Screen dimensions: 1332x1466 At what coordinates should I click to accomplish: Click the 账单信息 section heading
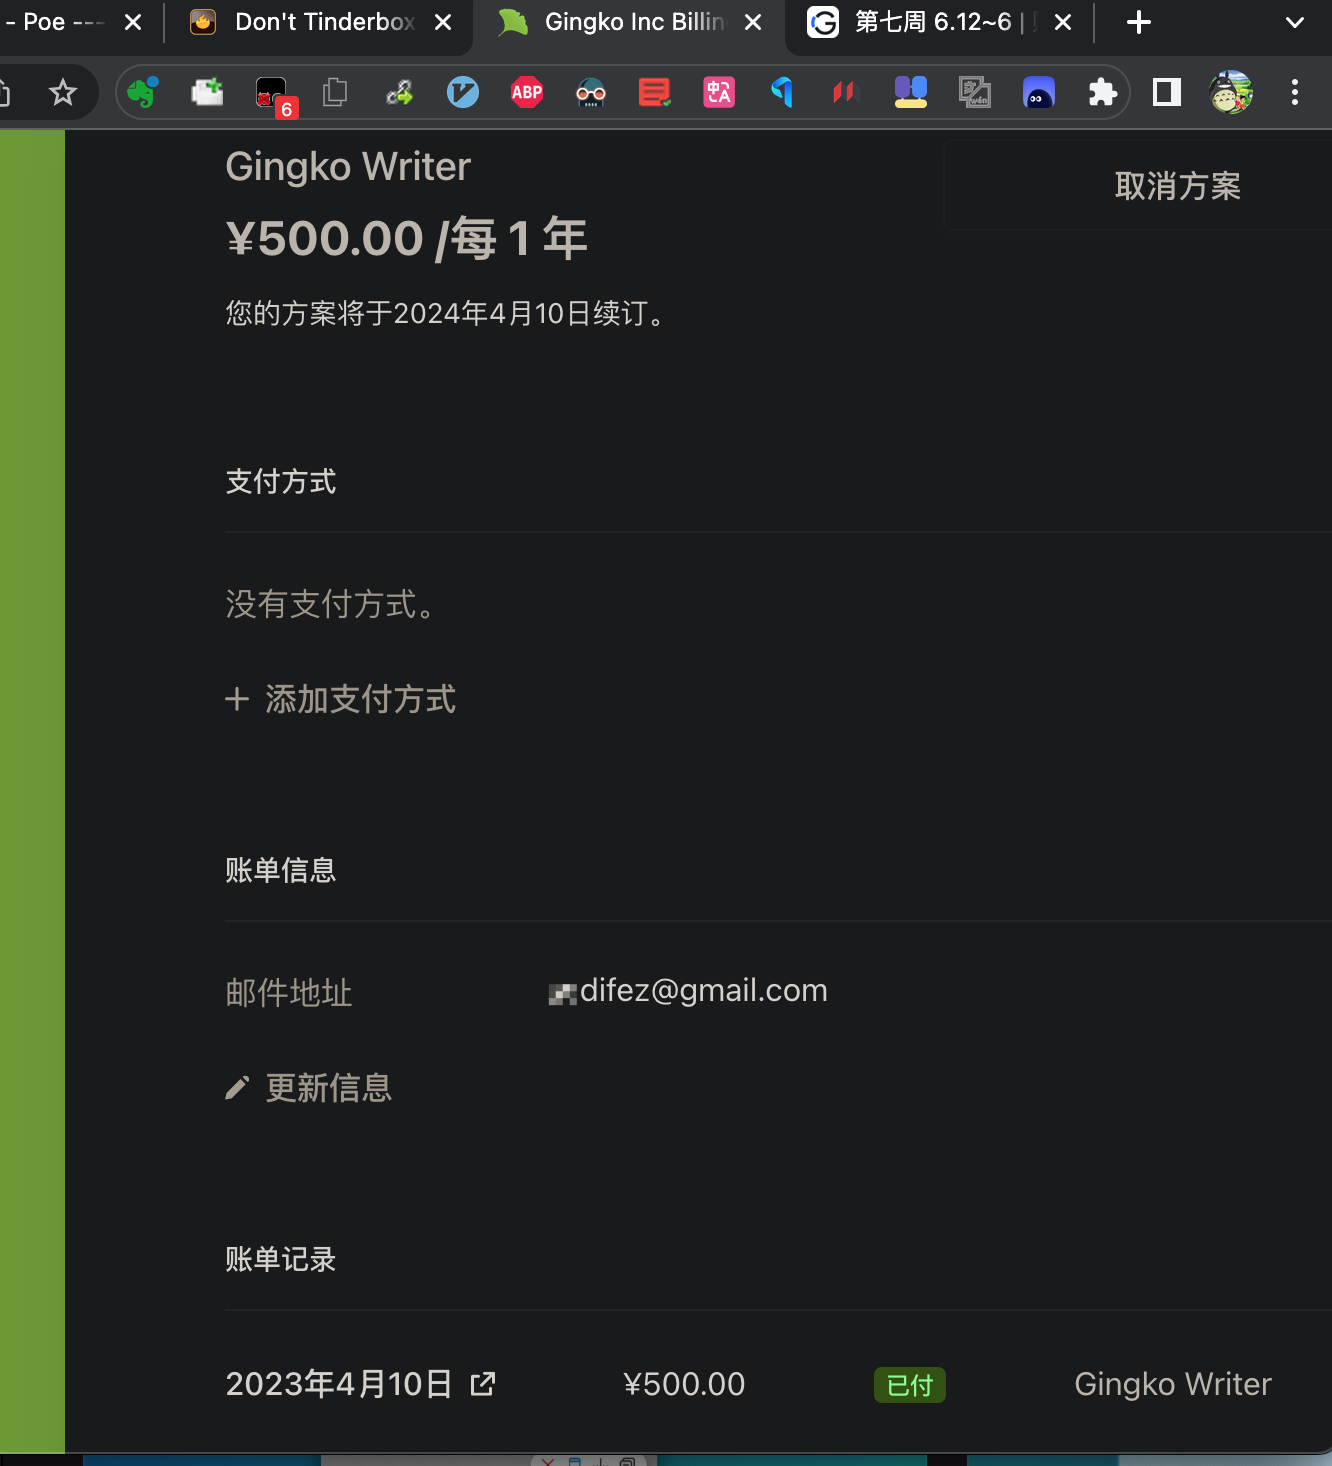pos(281,870)
